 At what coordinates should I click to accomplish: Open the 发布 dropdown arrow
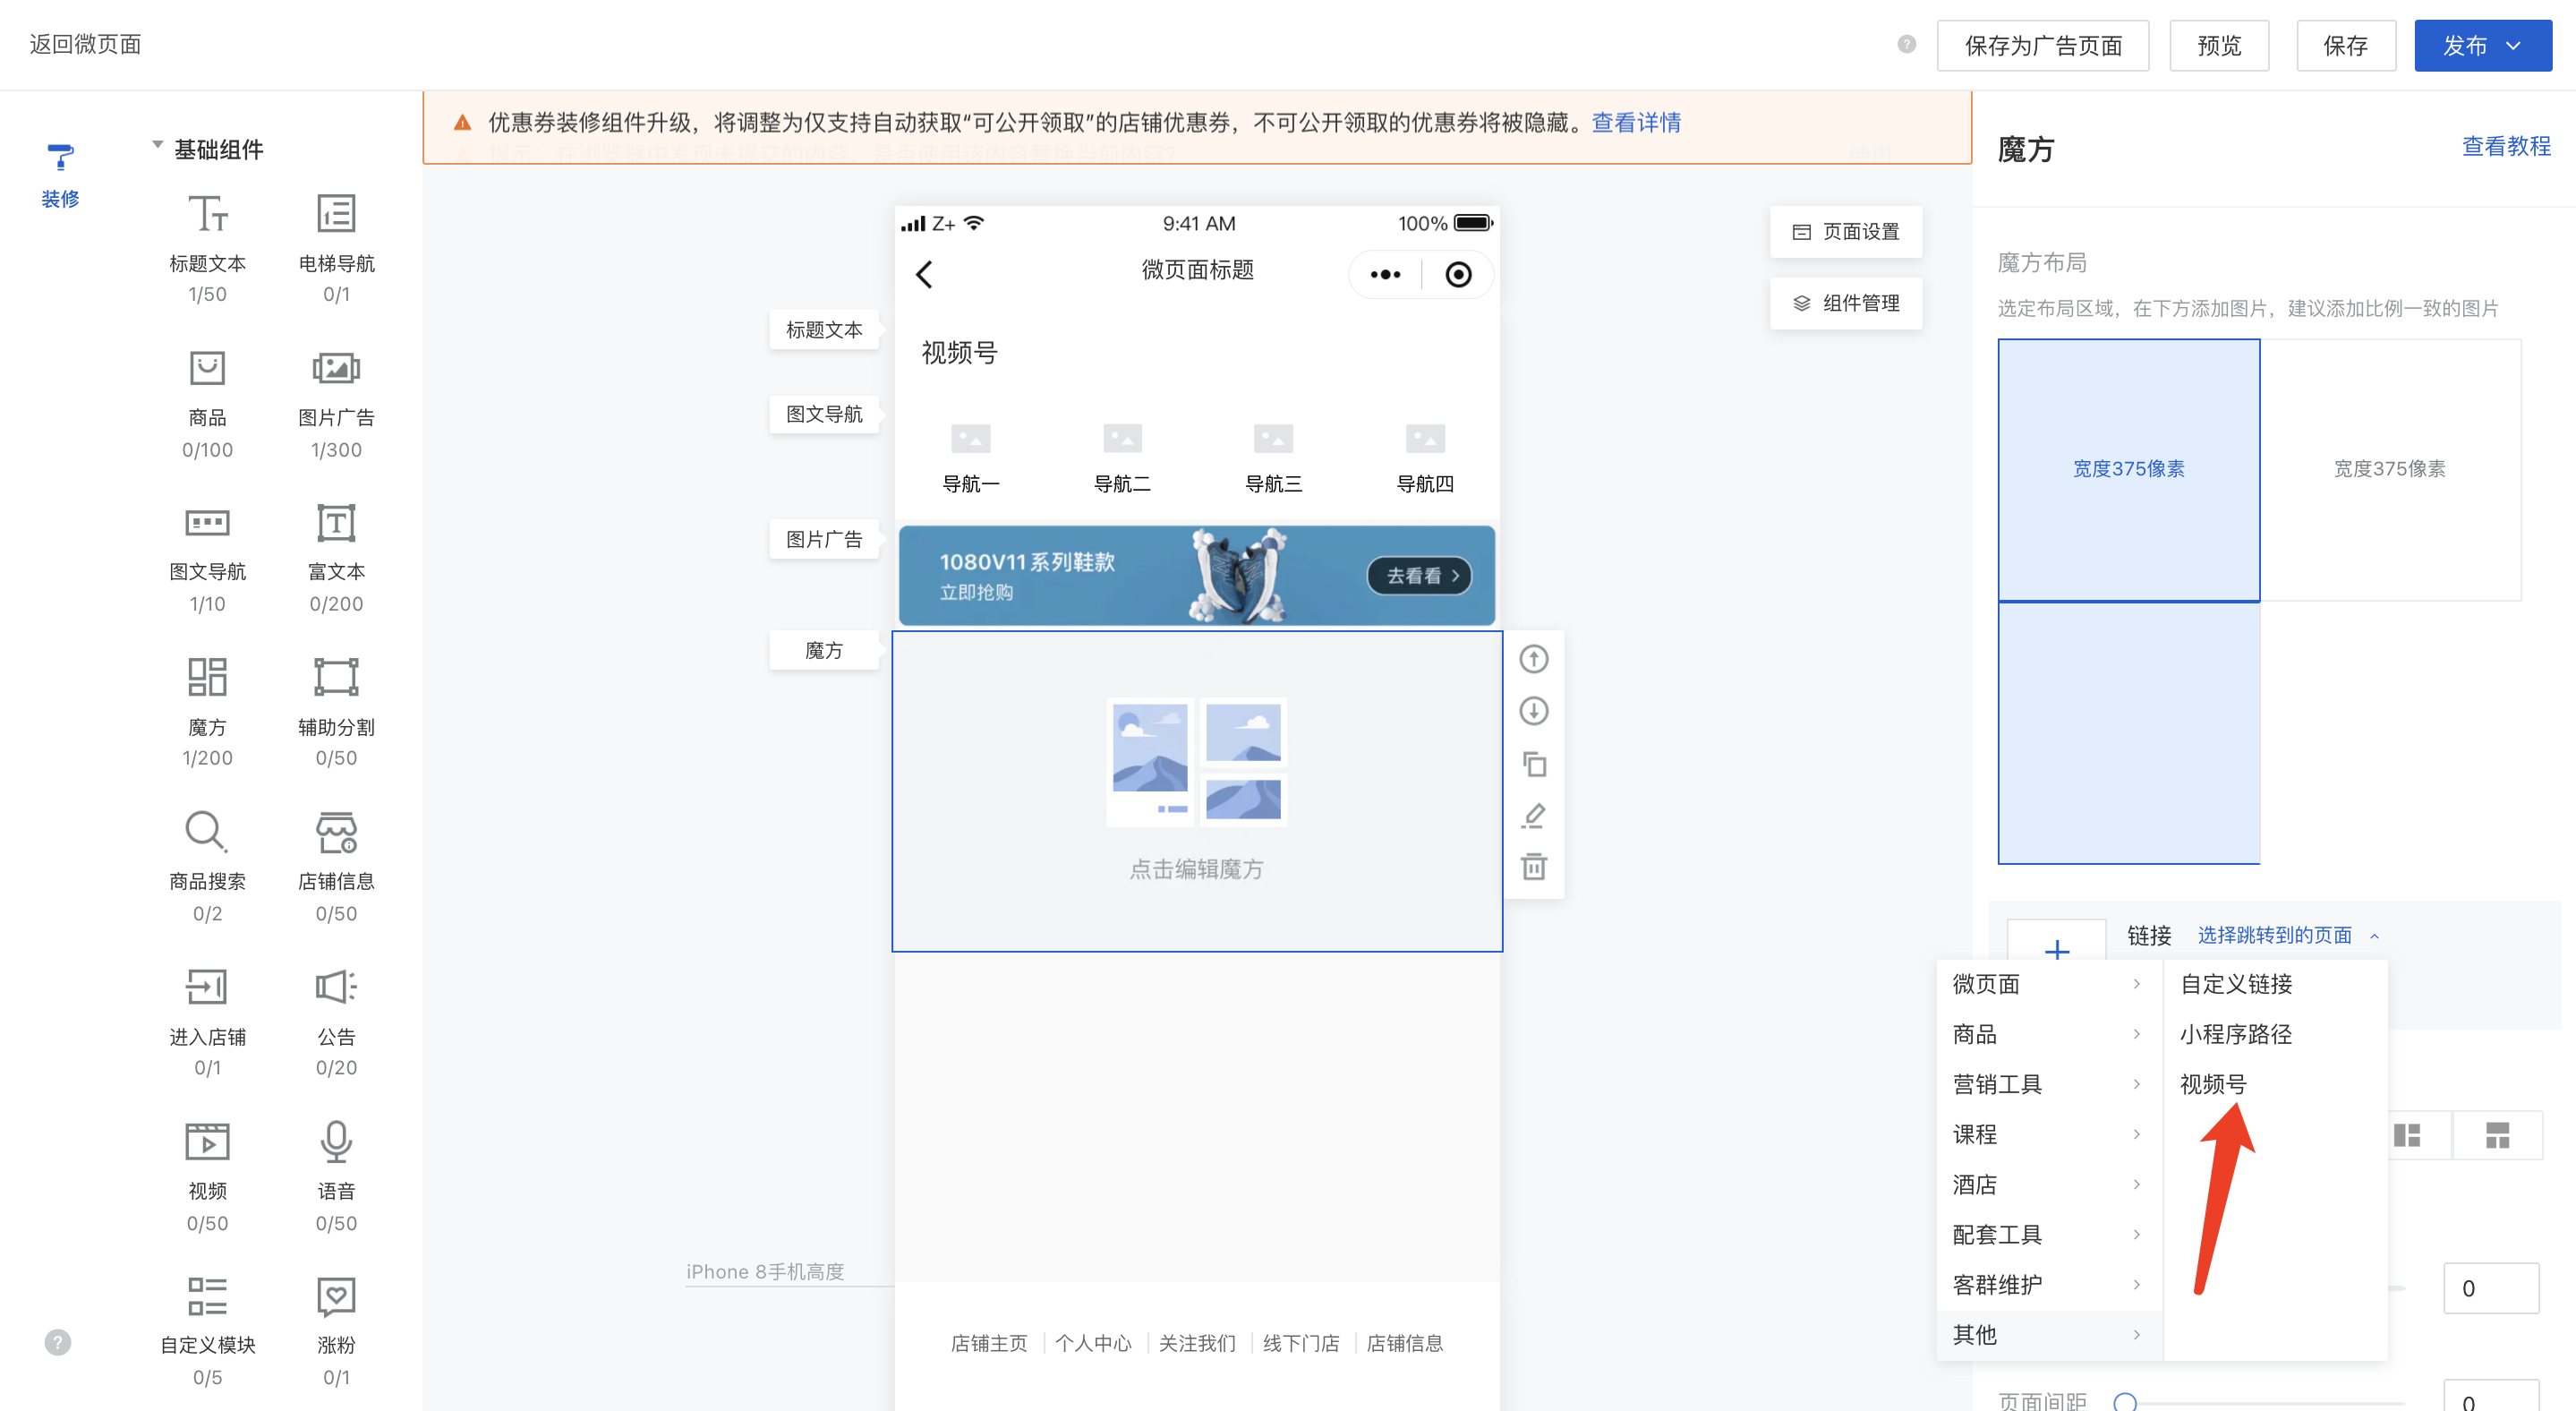[x=2513, y=46]
